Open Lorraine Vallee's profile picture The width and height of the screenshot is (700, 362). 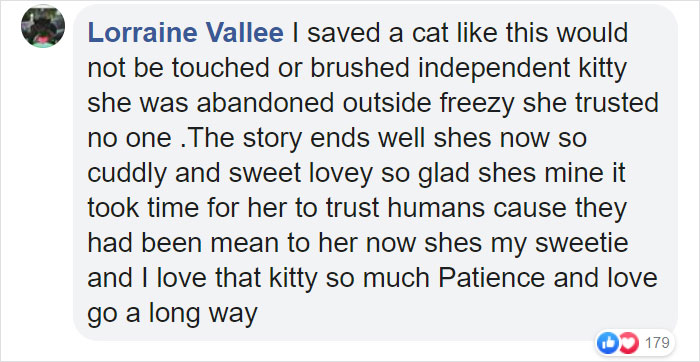[43, 25]
